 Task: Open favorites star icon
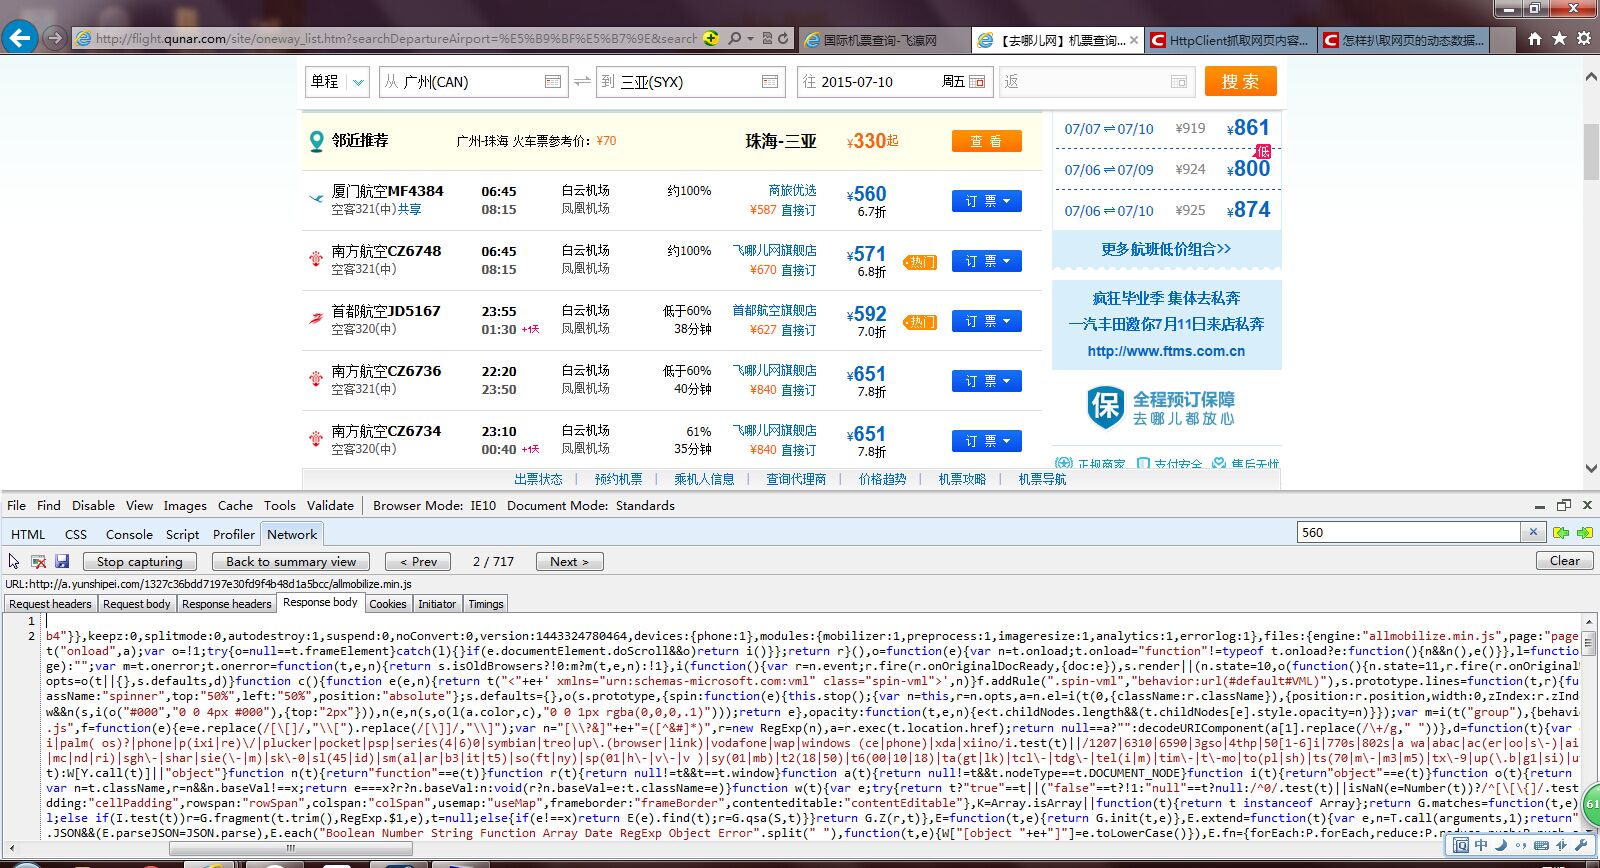[x=1559, y=38]
